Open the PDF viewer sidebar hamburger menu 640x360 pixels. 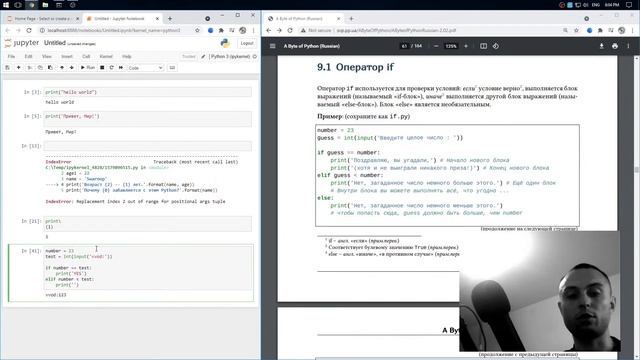click(x=272, y=46)
